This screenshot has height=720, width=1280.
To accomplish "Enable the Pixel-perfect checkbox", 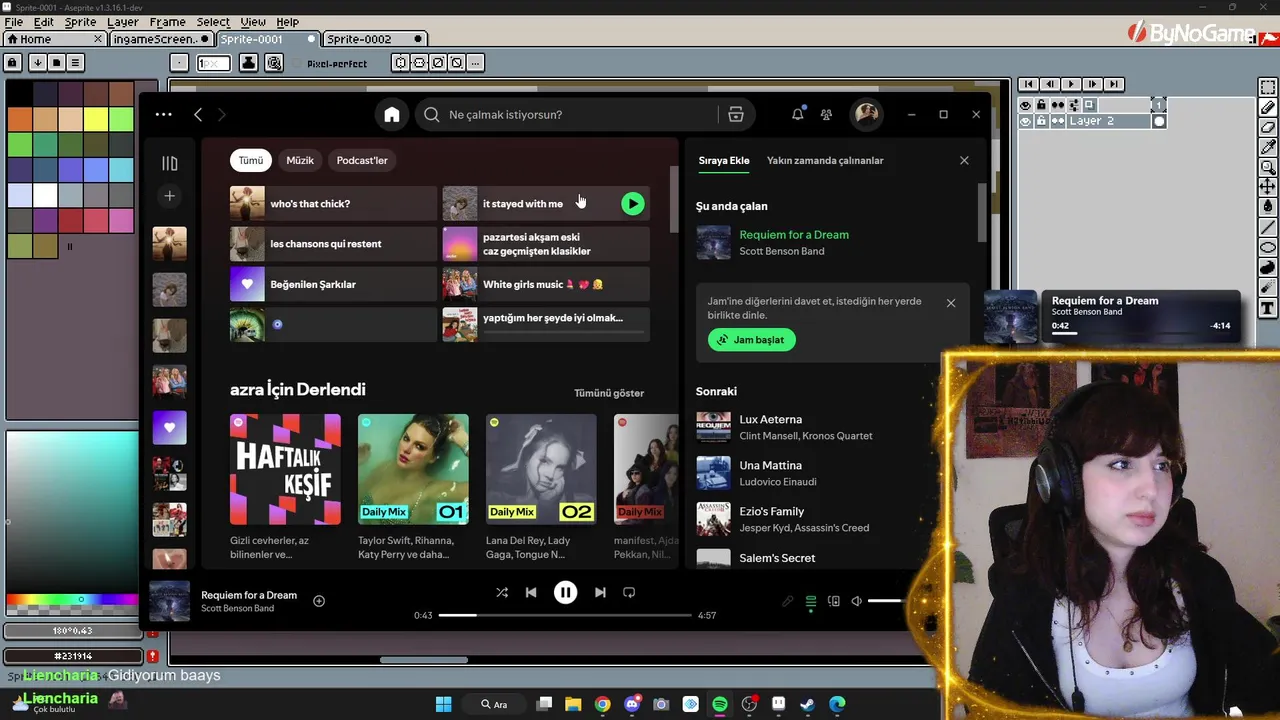I will click(297, 63).
